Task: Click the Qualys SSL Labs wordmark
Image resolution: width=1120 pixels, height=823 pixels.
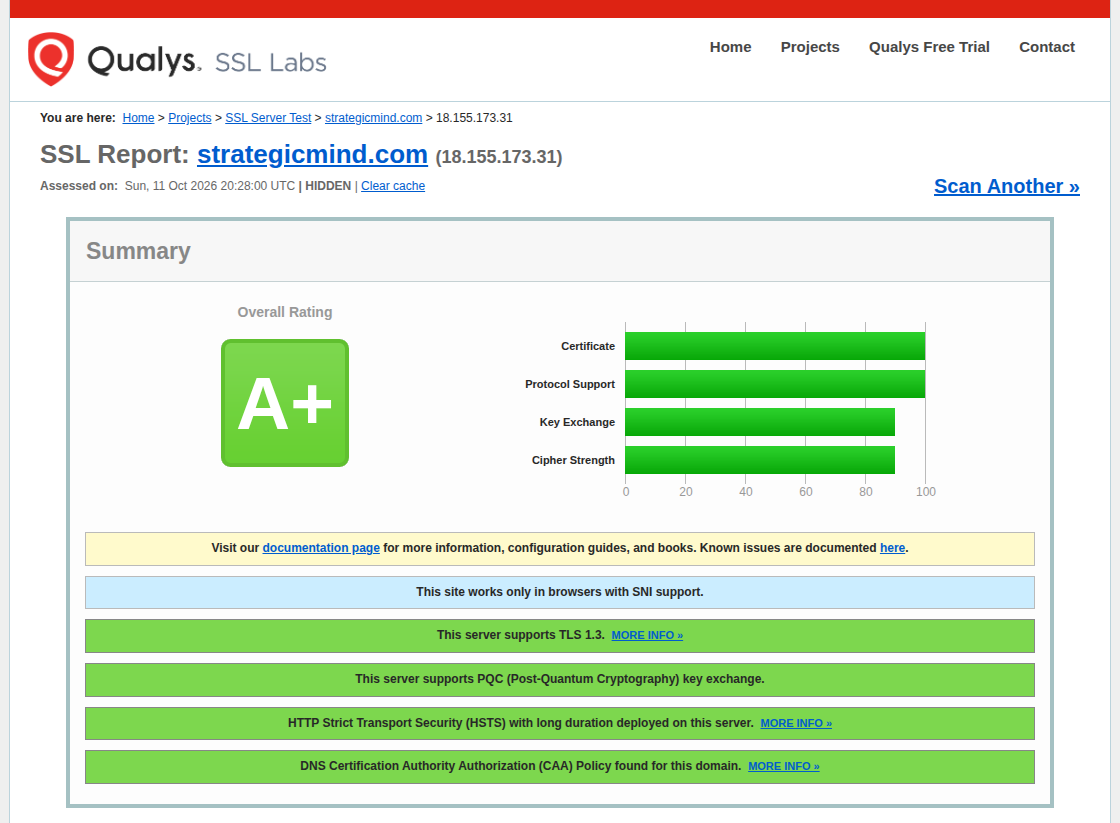Action: coord(207,61)
